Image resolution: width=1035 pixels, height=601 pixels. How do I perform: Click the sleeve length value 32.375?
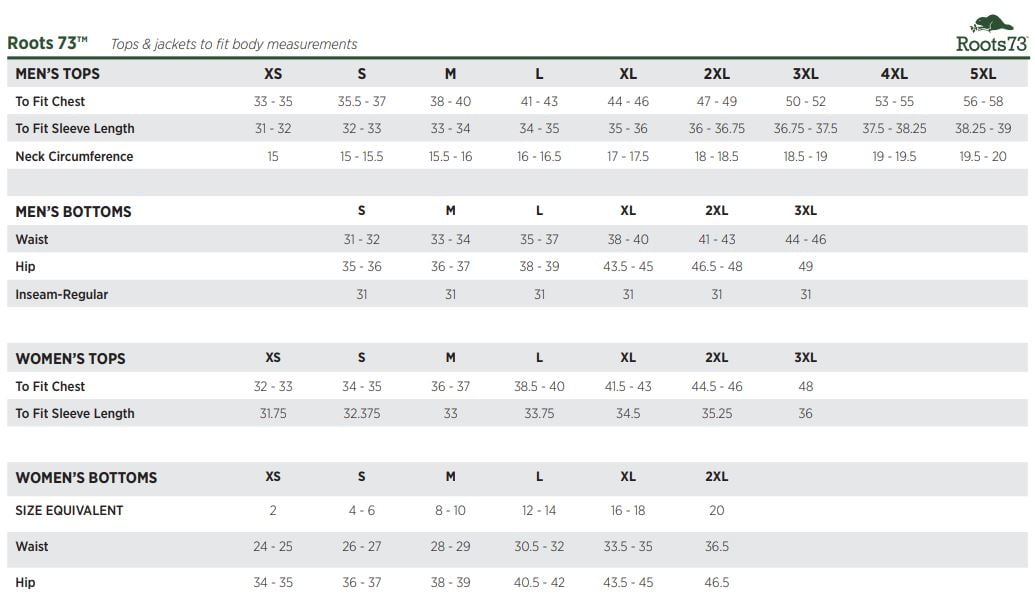coord(361,414)
